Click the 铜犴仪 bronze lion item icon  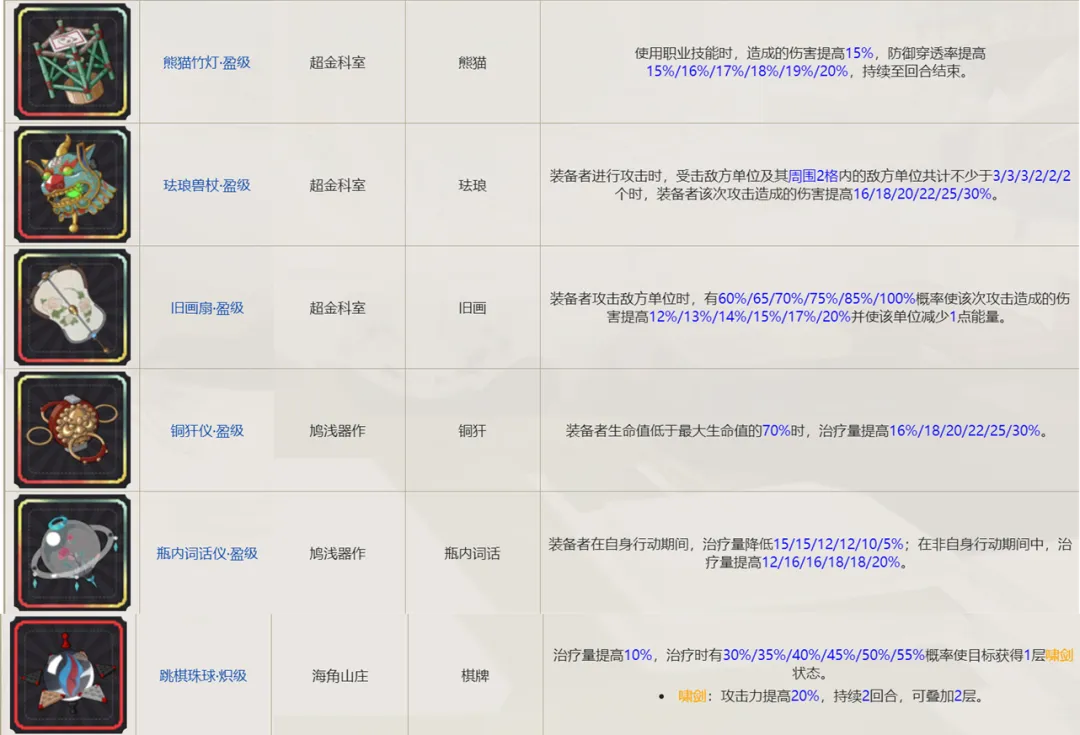[71, 431]
